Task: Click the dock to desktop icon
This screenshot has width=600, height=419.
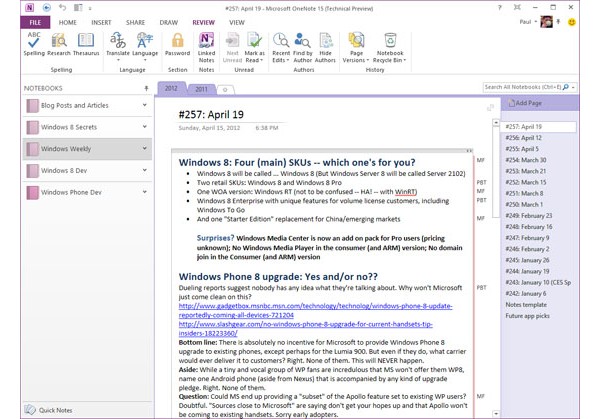Action: tap(78, 7)
